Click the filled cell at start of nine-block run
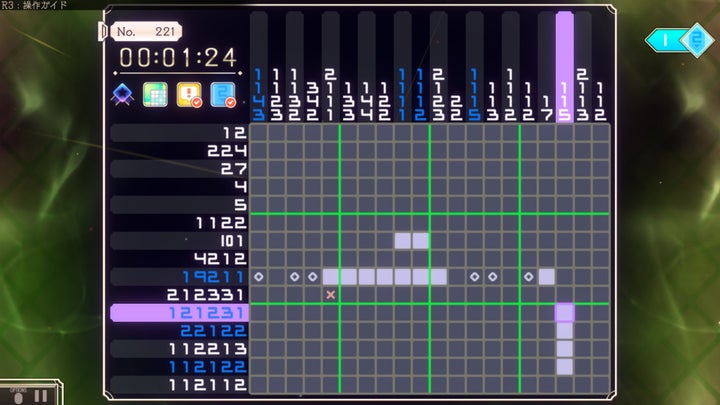720x405 pixels. pos(331,277)
